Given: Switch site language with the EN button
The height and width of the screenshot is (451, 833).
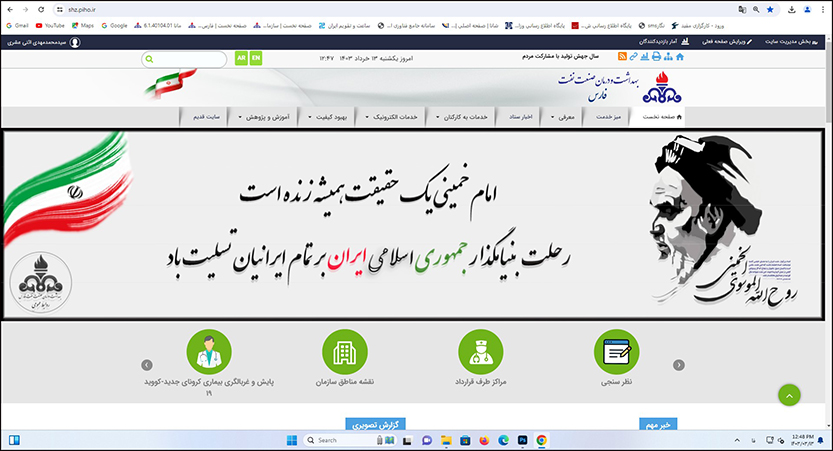Looking at the screenshot, I should 256,58.
